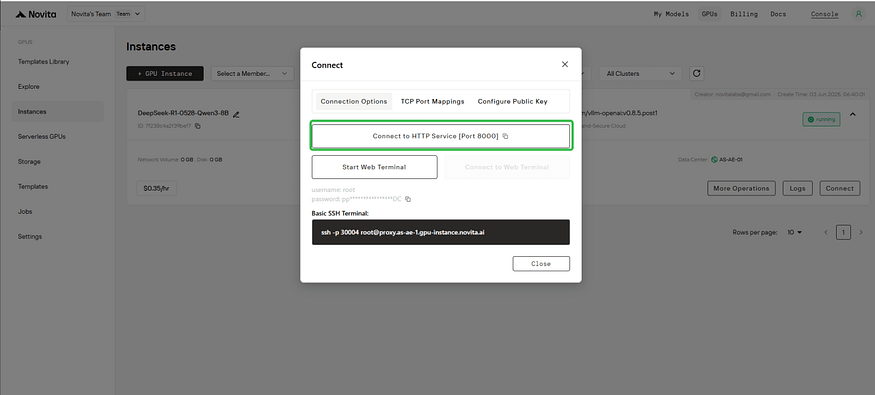875x395 pixels.
Task: Go to Serverless GPUs in sidebar
Action: click(x=41, y=137)
